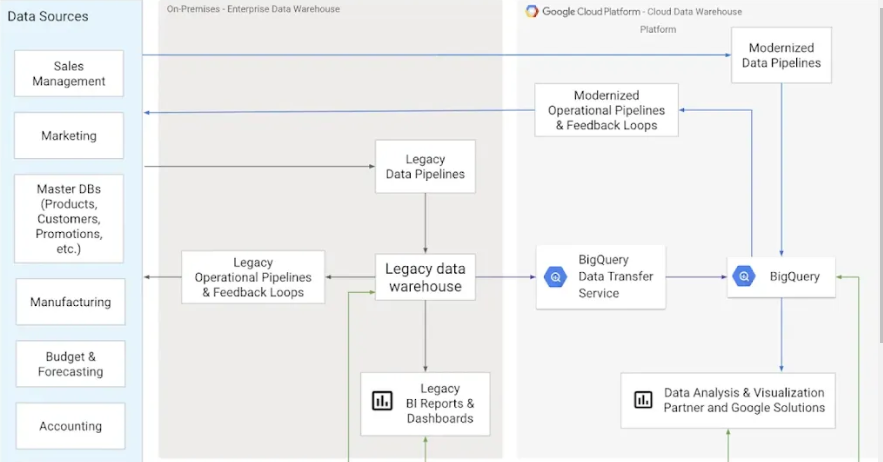Click the Legacy BI Reports chart icon
This screenshot has width=883, height=462.
click(382, 401)
